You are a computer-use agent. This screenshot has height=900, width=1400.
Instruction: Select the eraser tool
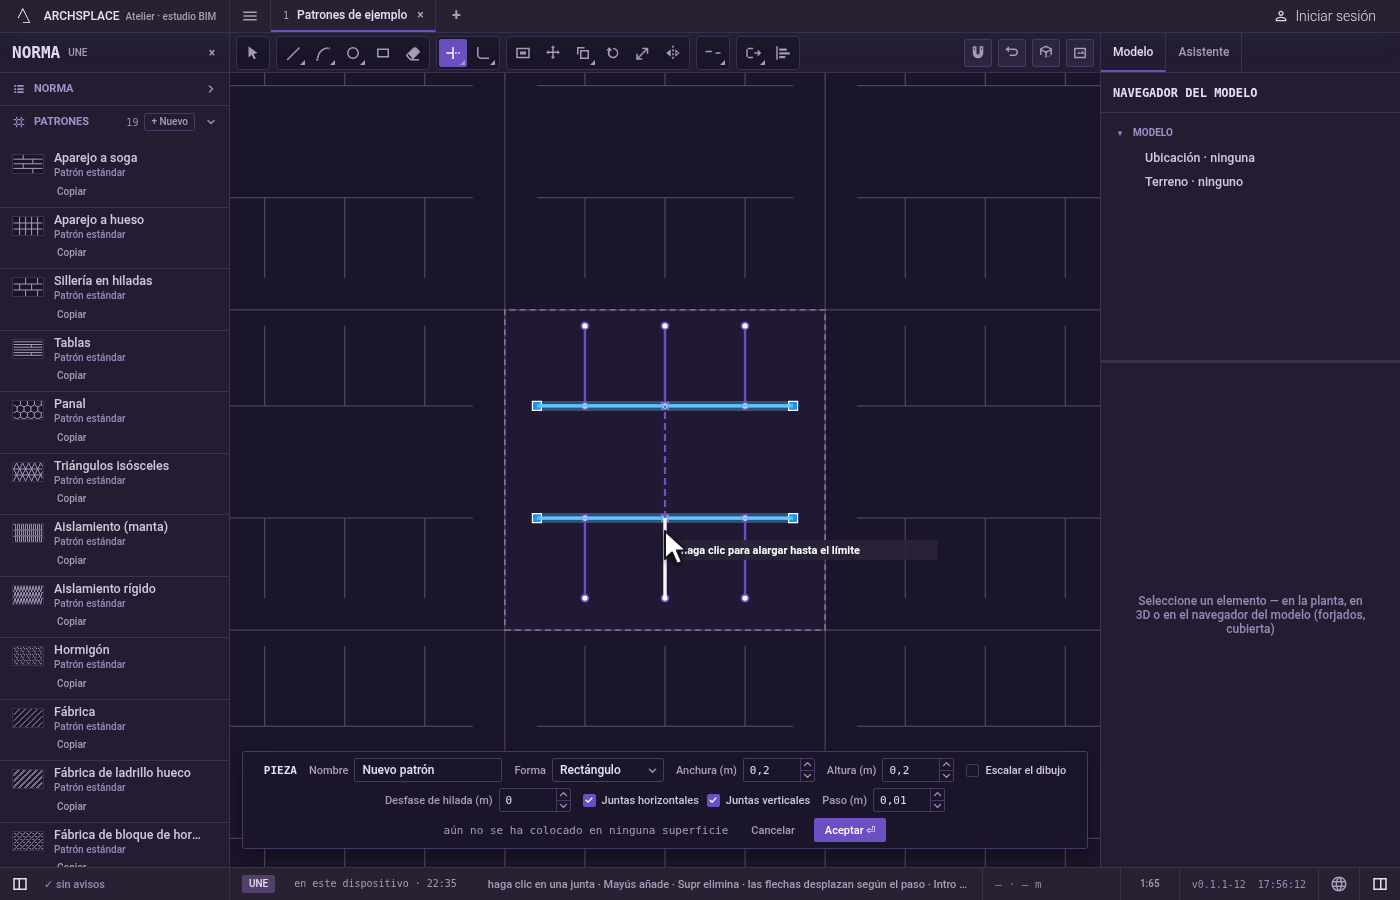413,53
